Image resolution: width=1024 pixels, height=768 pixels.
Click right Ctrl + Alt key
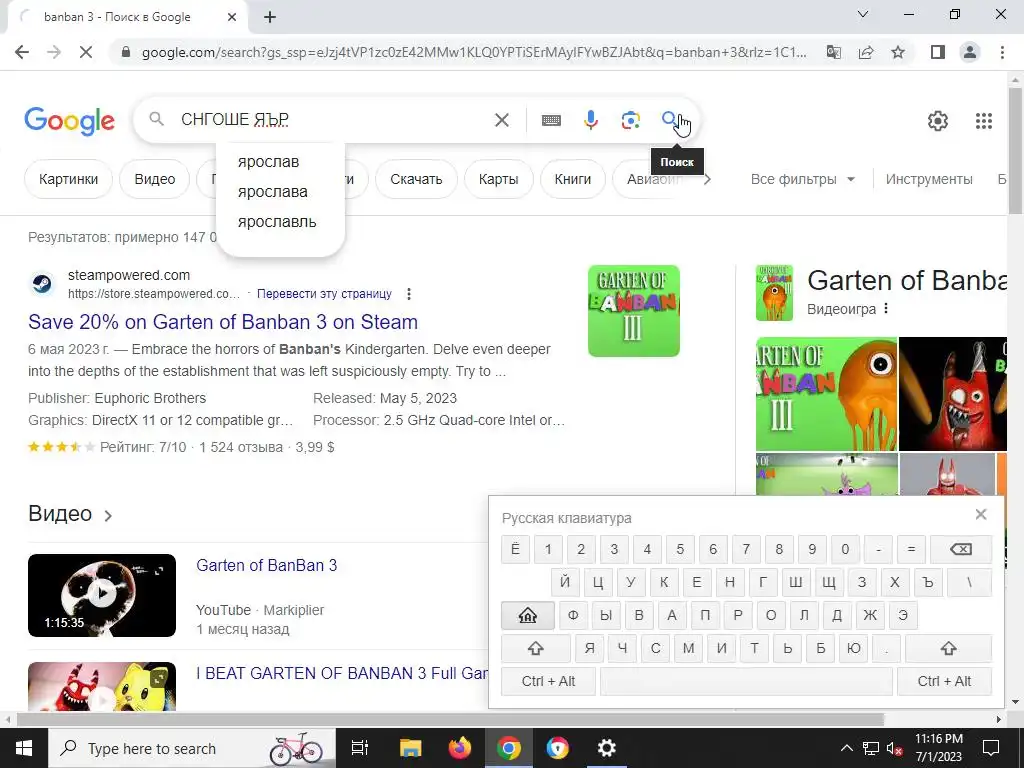pyautogui.click(x=944, y=681)
